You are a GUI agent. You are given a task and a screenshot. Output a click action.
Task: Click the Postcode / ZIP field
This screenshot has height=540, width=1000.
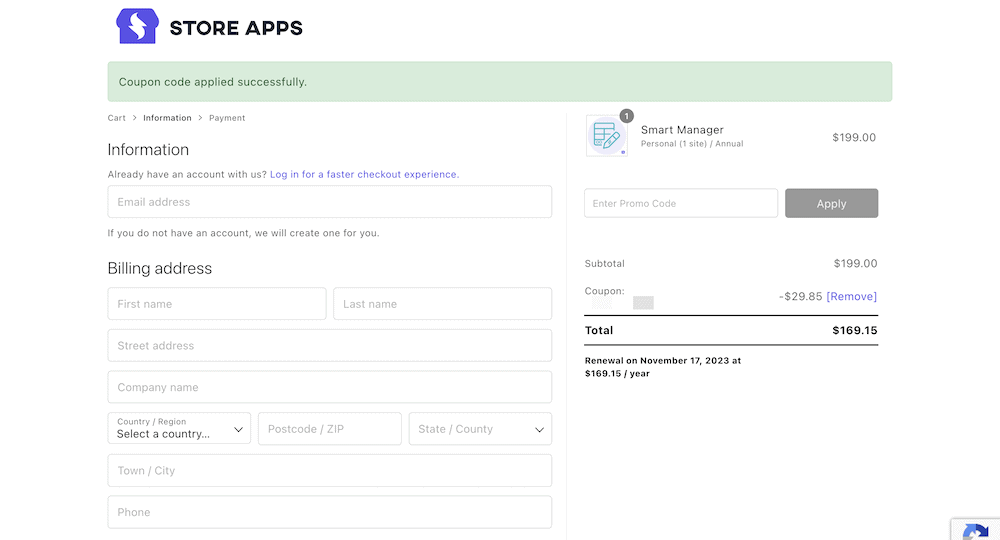tap(330, 428)
